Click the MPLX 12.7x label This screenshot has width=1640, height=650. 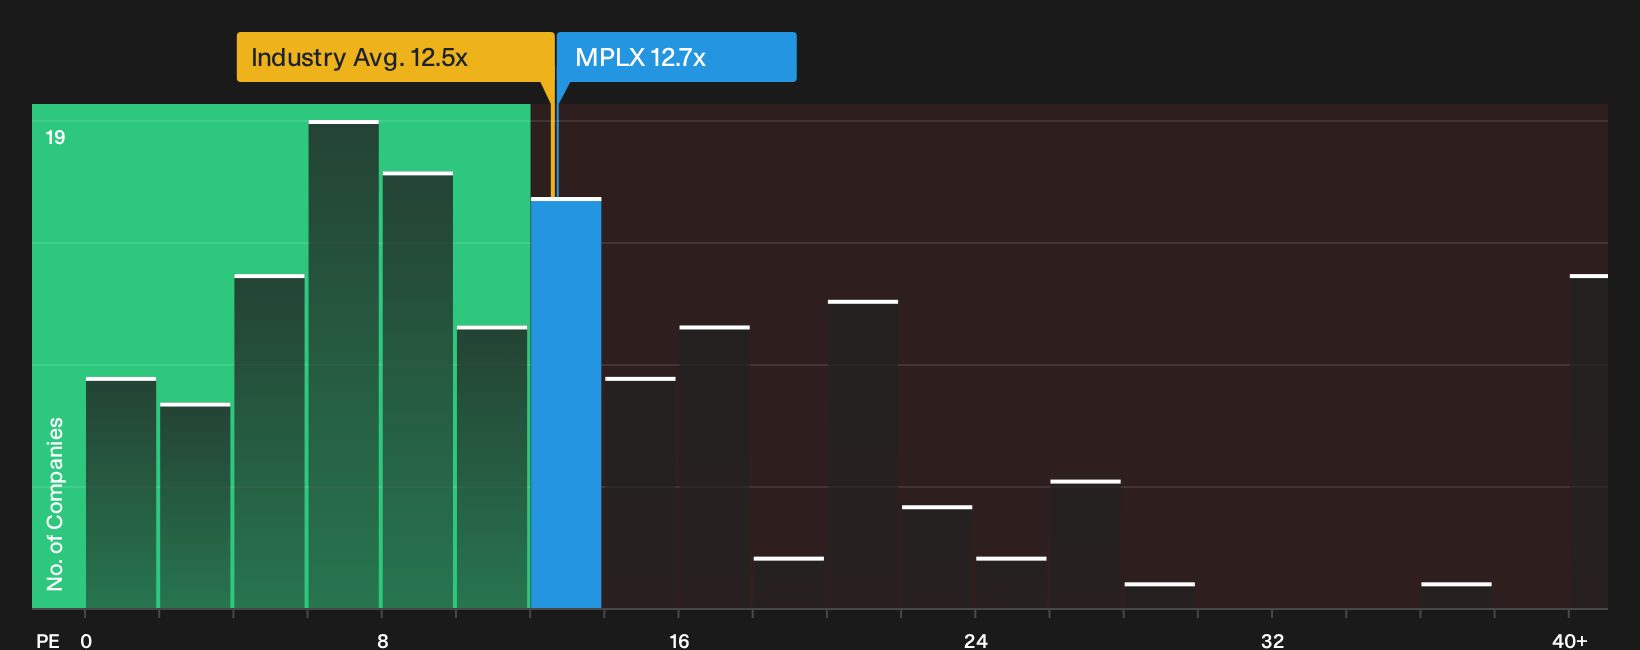[676, 57]
